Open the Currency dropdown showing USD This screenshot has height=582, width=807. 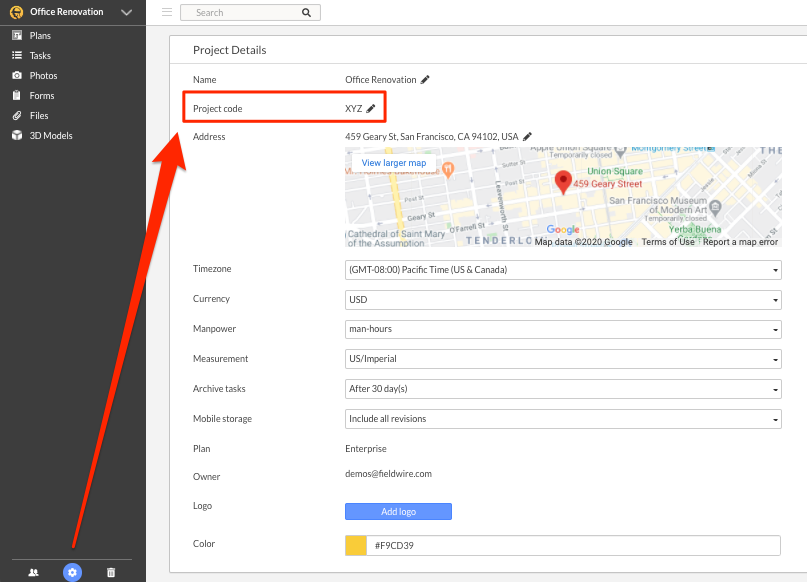[x=563, y=299]
